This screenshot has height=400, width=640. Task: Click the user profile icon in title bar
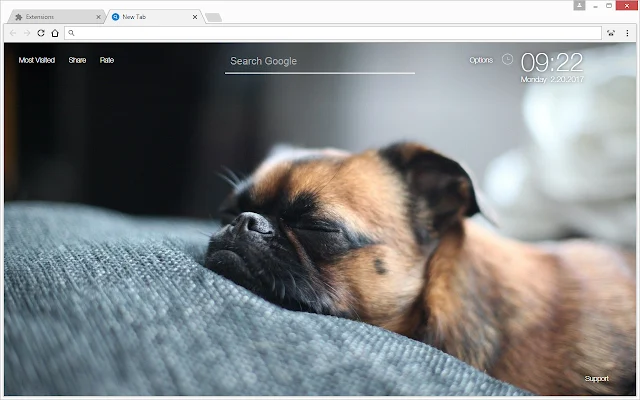579,5
